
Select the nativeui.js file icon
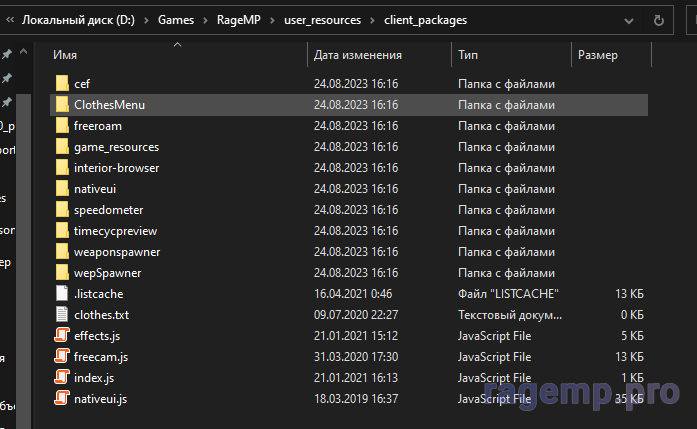[61, 399]
